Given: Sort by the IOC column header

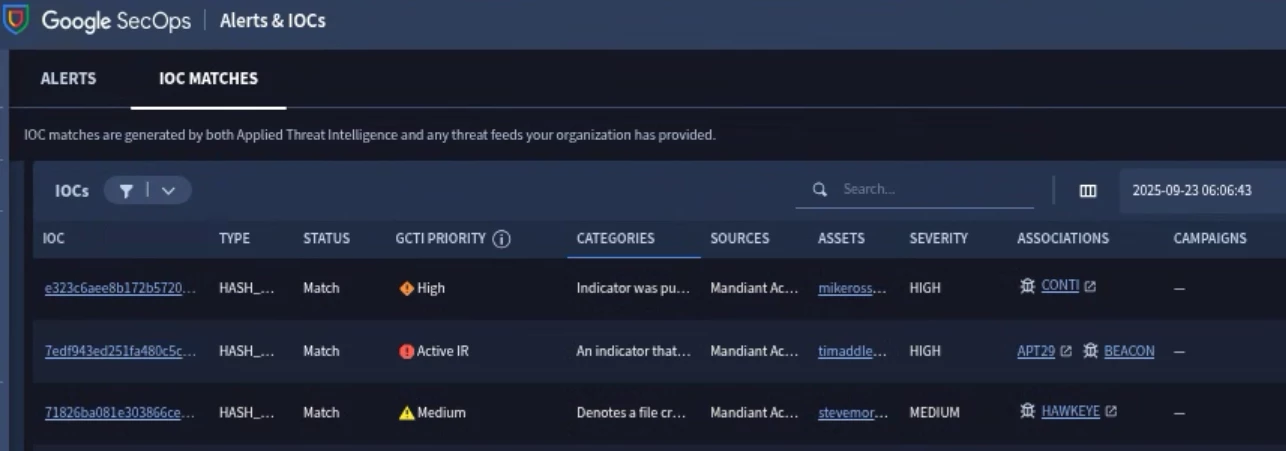Looking at the screenshot, I should coord(53,238).
